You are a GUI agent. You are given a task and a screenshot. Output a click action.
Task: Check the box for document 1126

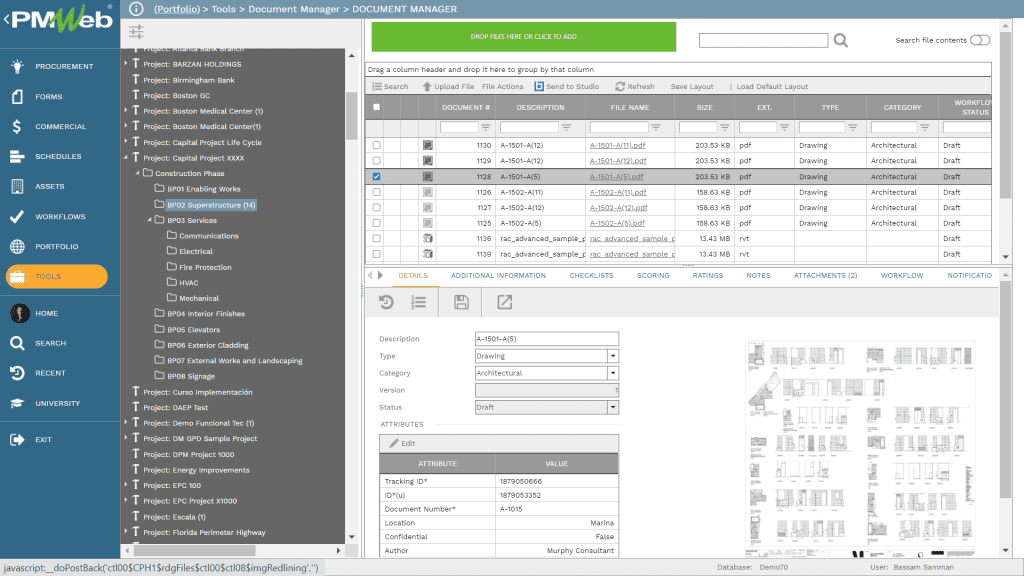pos(376,192)
